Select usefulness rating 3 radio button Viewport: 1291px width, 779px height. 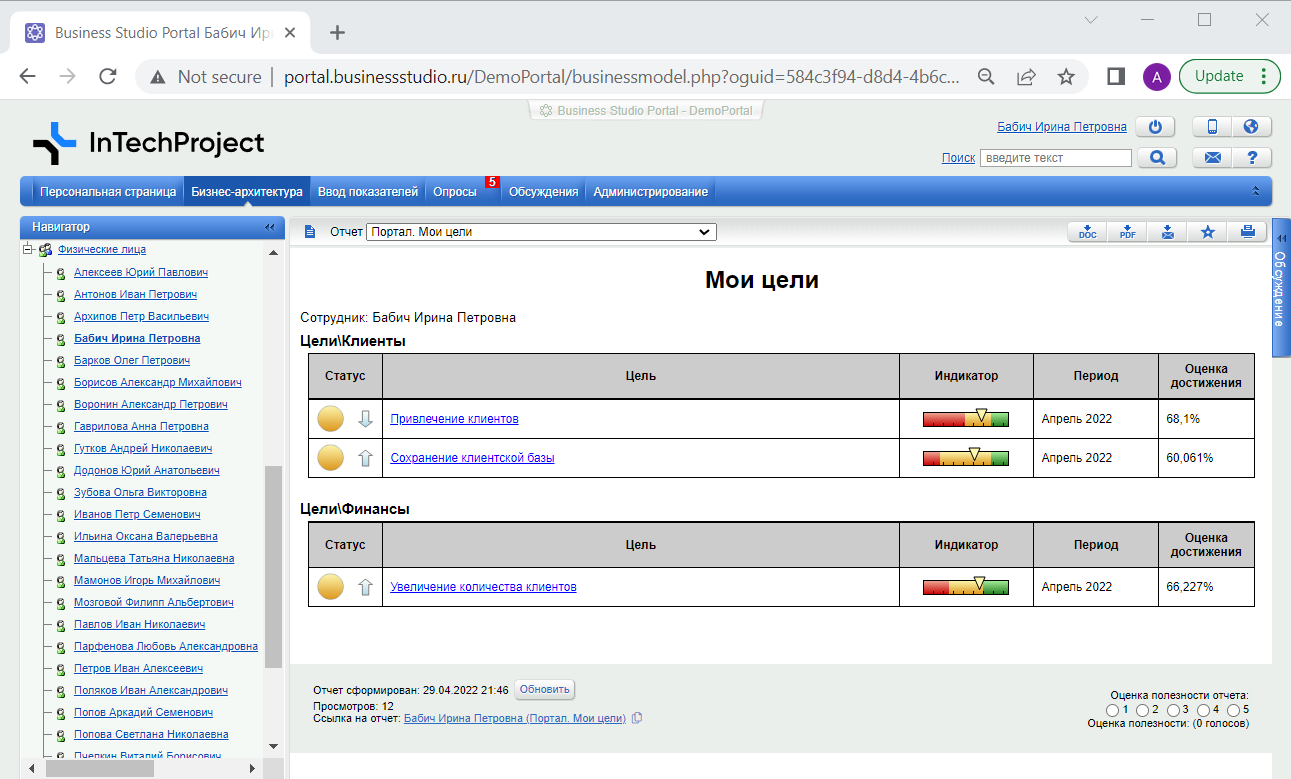[x=1173, y=710]
